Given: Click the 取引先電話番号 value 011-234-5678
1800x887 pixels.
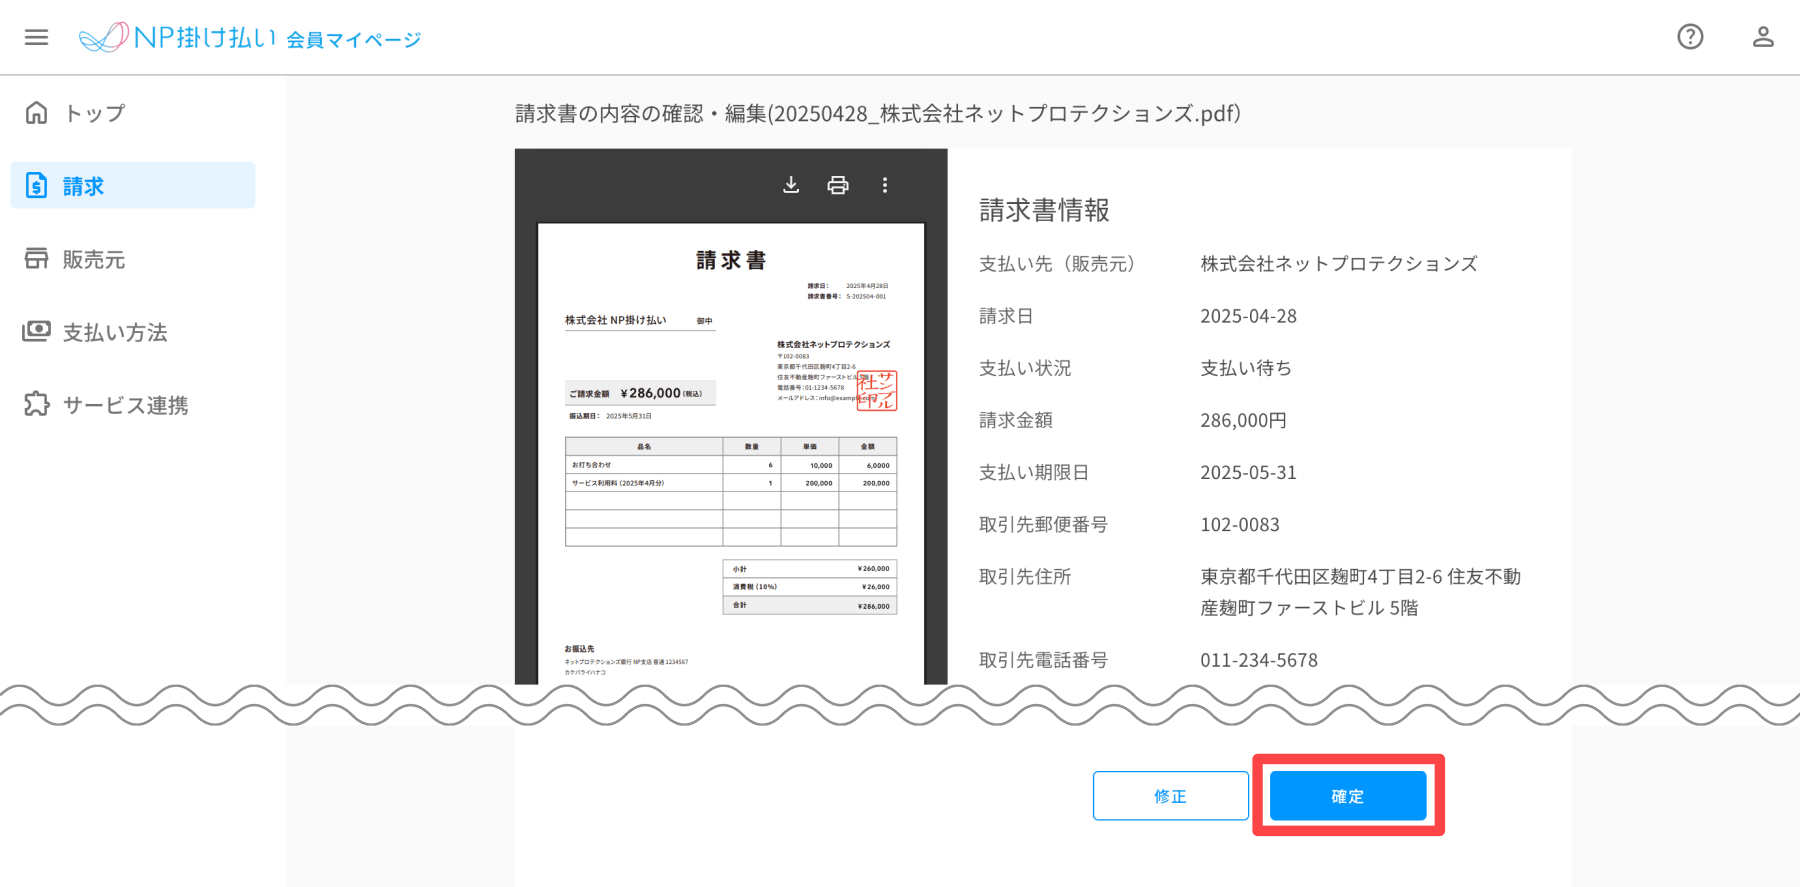Looking at the screenshot, I should (x=1259, y=660).
